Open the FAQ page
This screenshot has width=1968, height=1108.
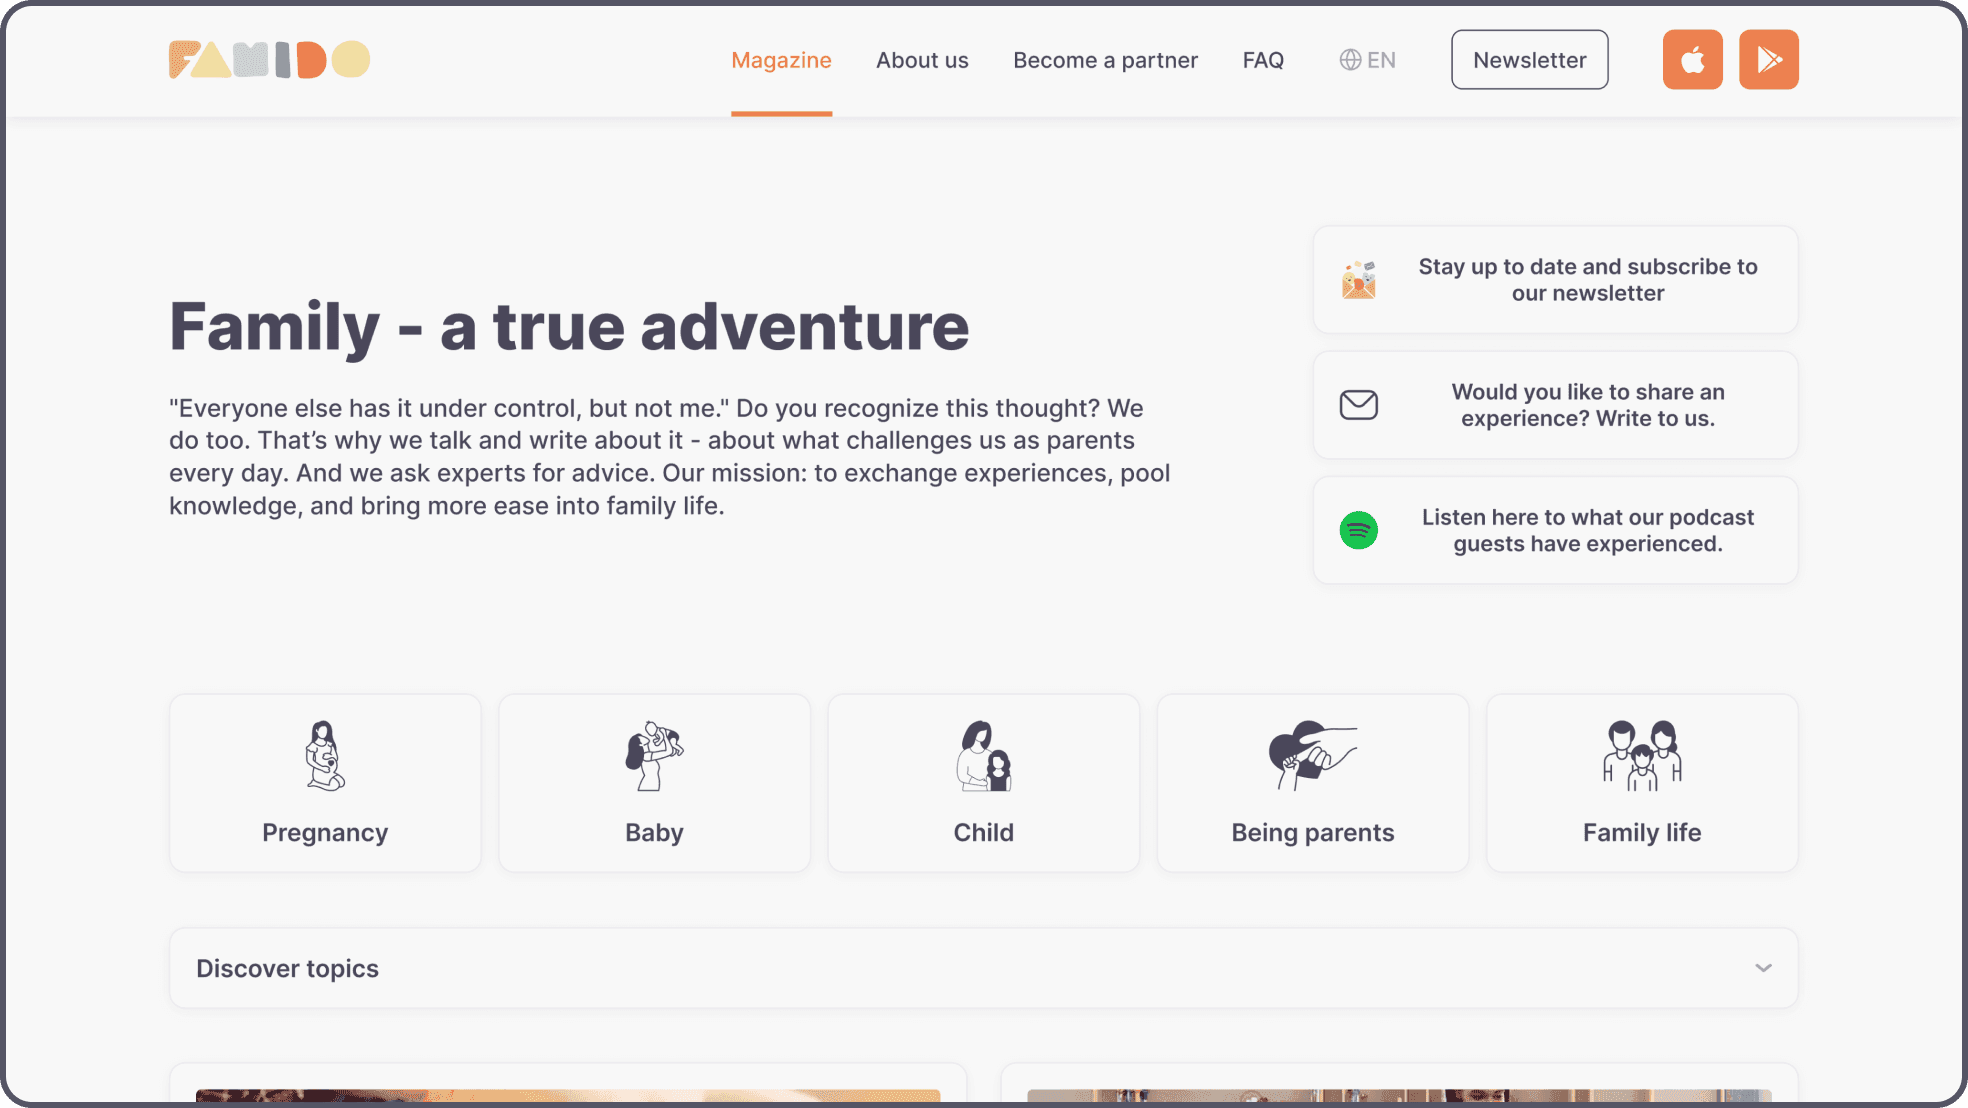(1263, 59)
